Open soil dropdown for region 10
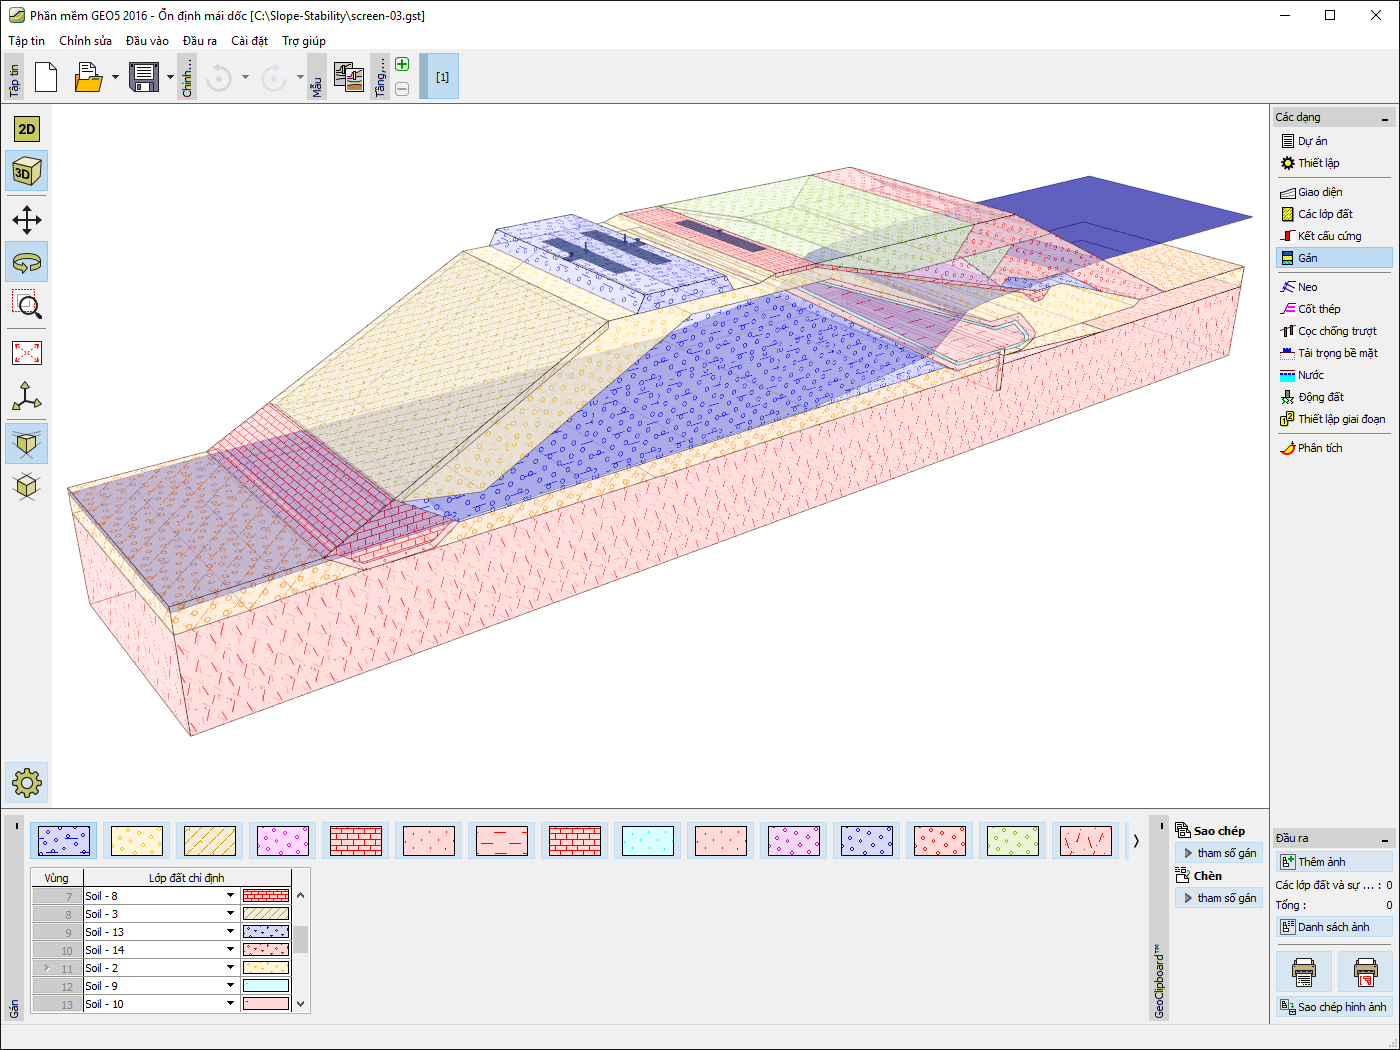Viewport: 1400px width, 1050px height. tap(230, 950)
